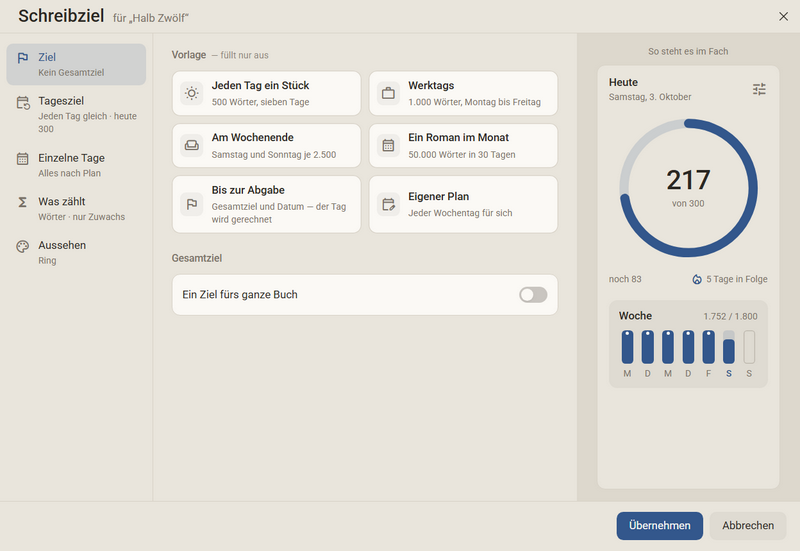Click the palette icon beside Aussehen
The width and height of the screenshot is (800, 551).
[x=22, y=246]
